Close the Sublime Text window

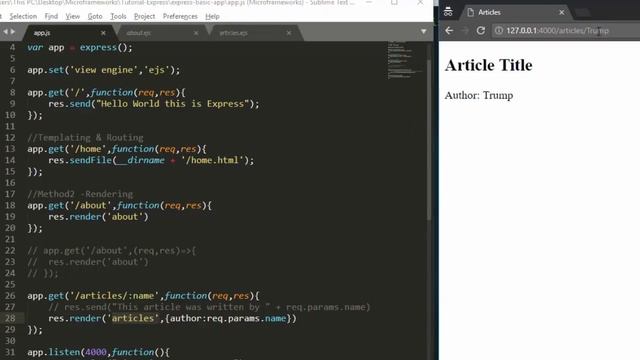click(x=420, y=2)
